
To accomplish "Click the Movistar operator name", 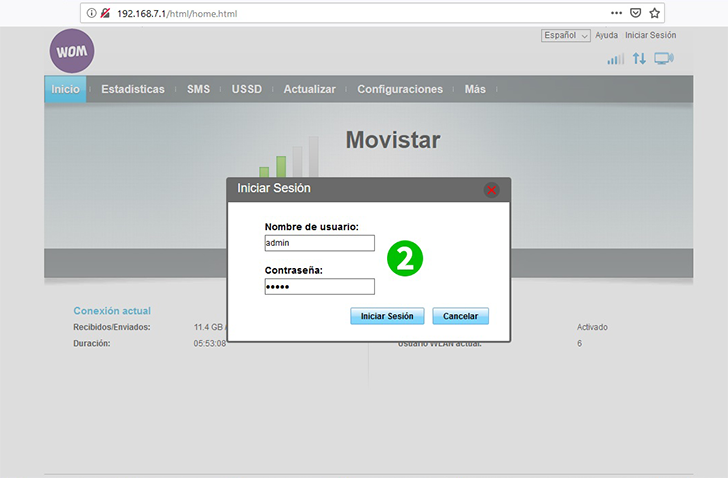I will (x=393, y=140).
